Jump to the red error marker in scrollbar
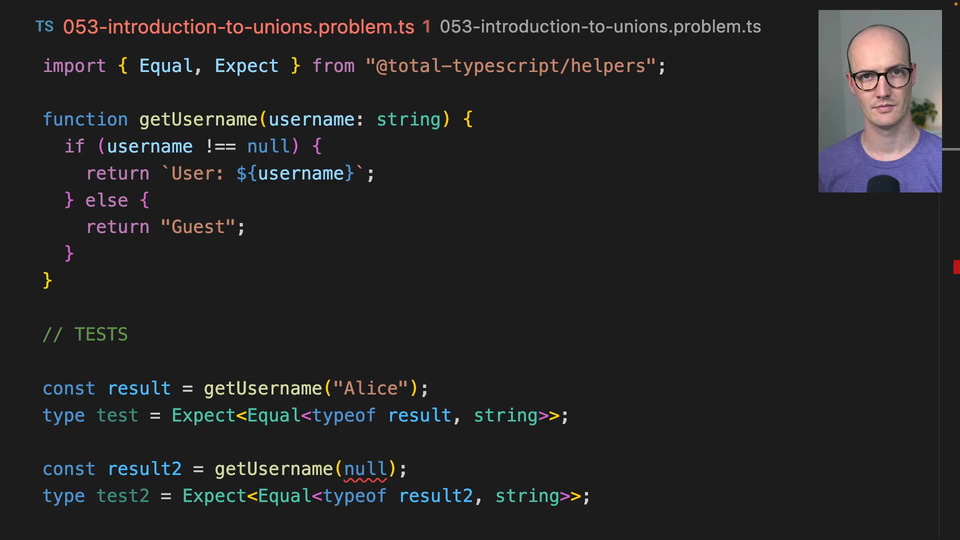Screen dimensions: 960x540 point(956,266)
